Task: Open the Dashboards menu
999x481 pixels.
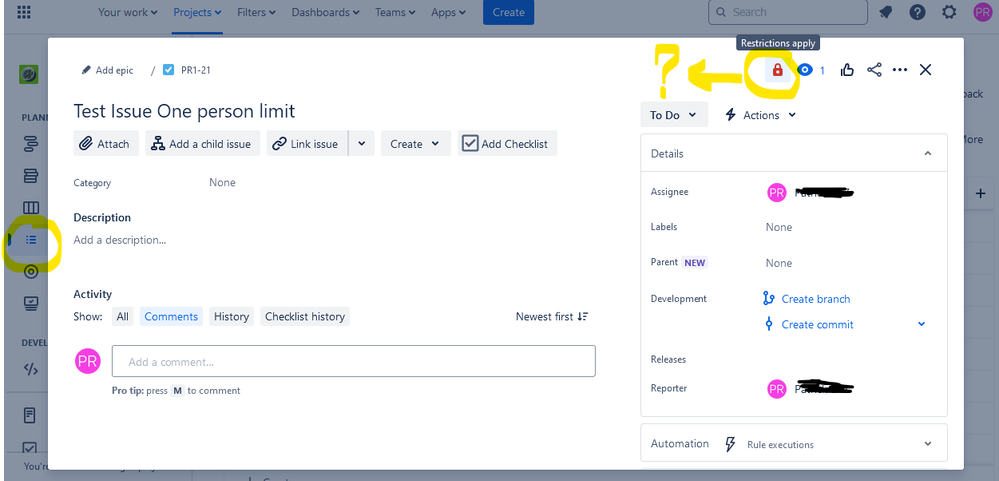Action: pyautogui.click(x=326, y=12)
